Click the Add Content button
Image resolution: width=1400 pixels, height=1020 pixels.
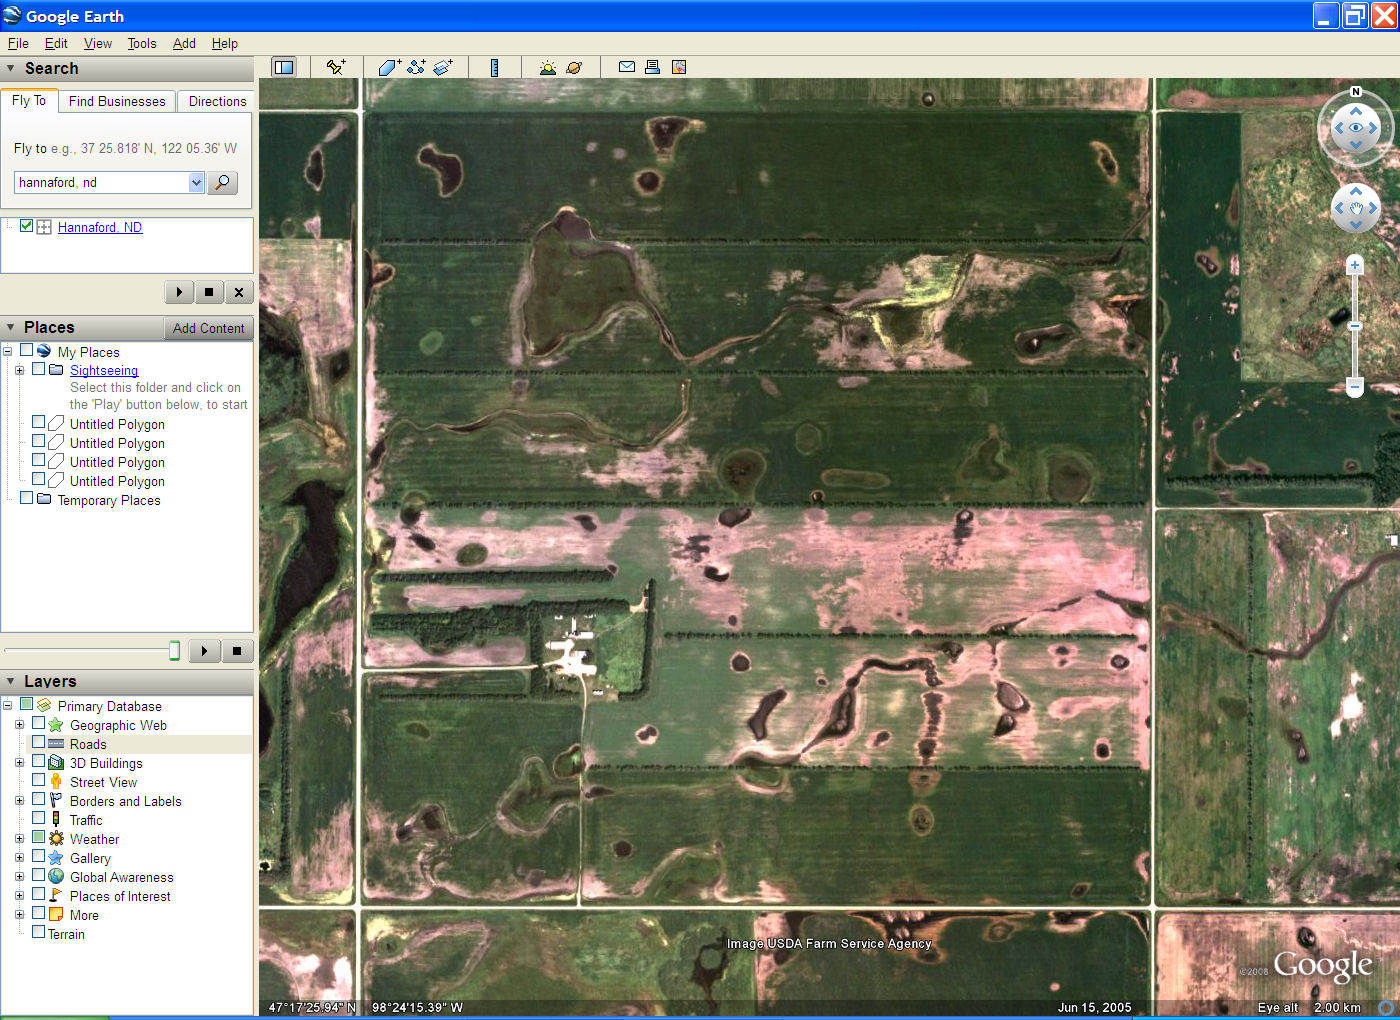(208, 328)
